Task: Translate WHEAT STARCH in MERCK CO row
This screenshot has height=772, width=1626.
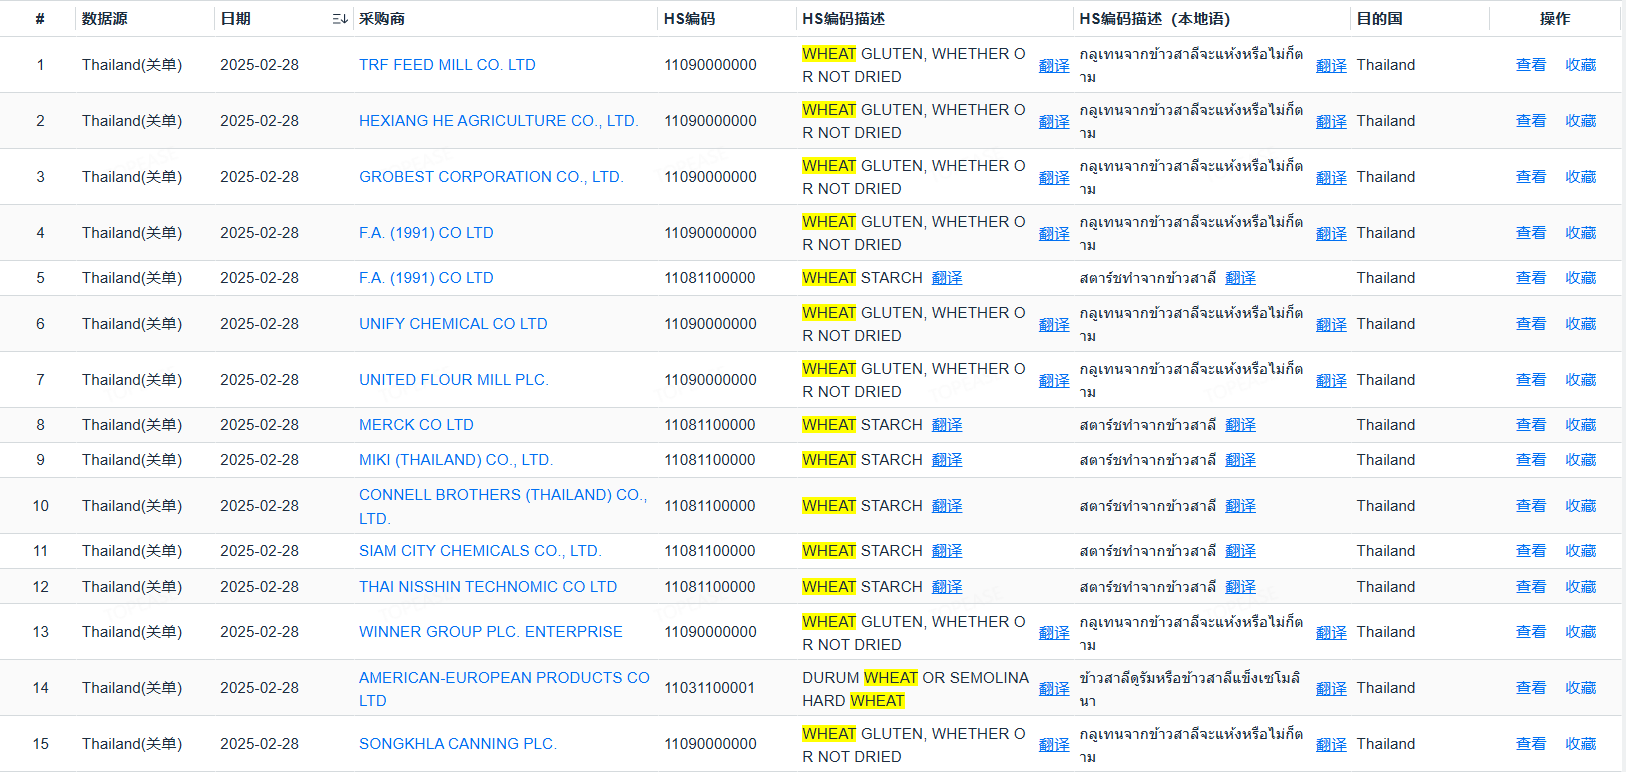Action: click(x=947, y=425)
